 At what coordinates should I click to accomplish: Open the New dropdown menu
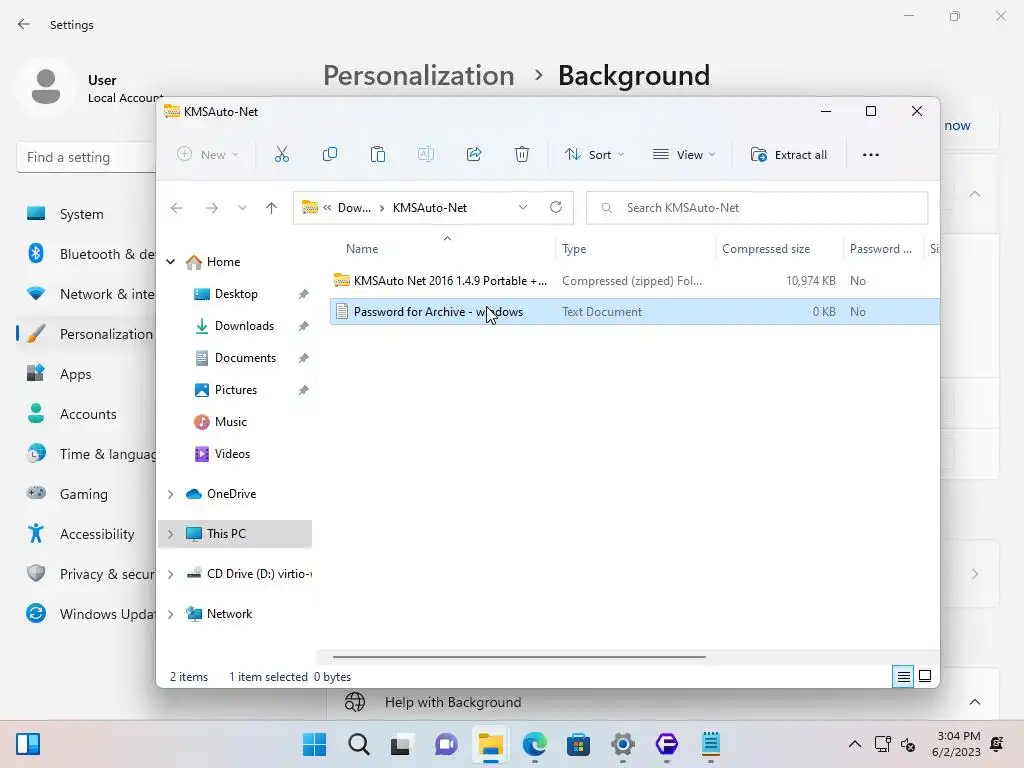208,155
